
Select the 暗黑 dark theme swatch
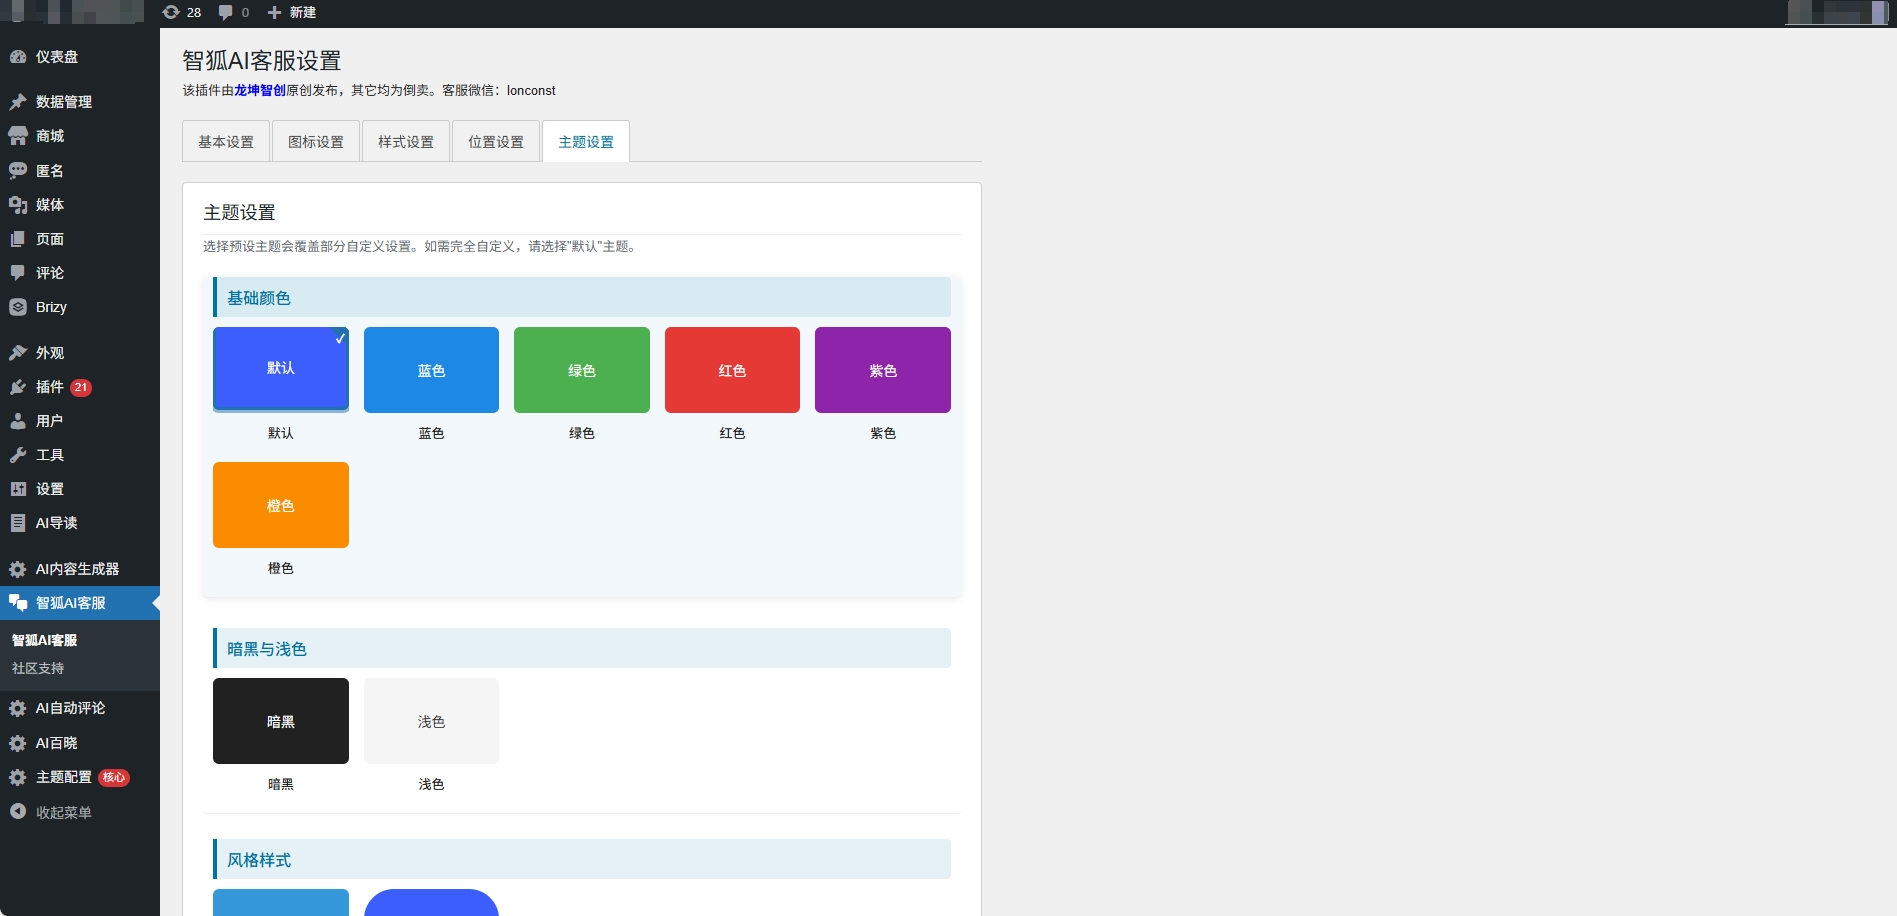coord(281,721)
